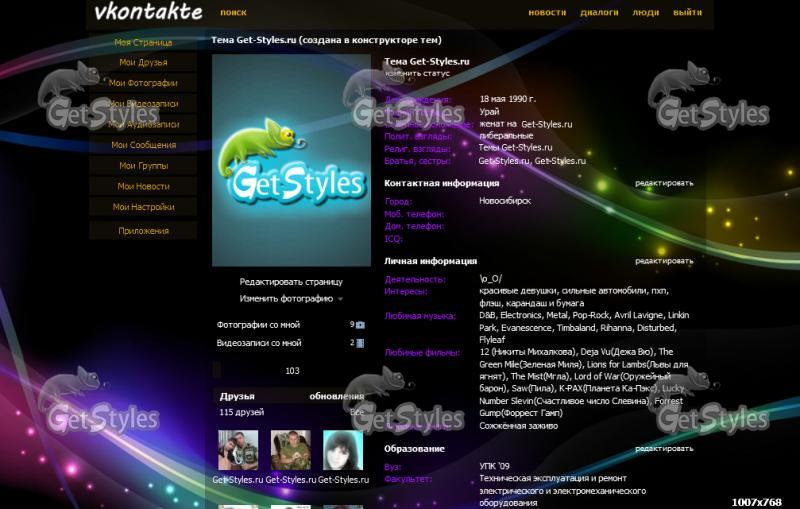This screenshot has width=800, height=509.
Task: Open the Фотографии со мной link
Action: point(258,325)
